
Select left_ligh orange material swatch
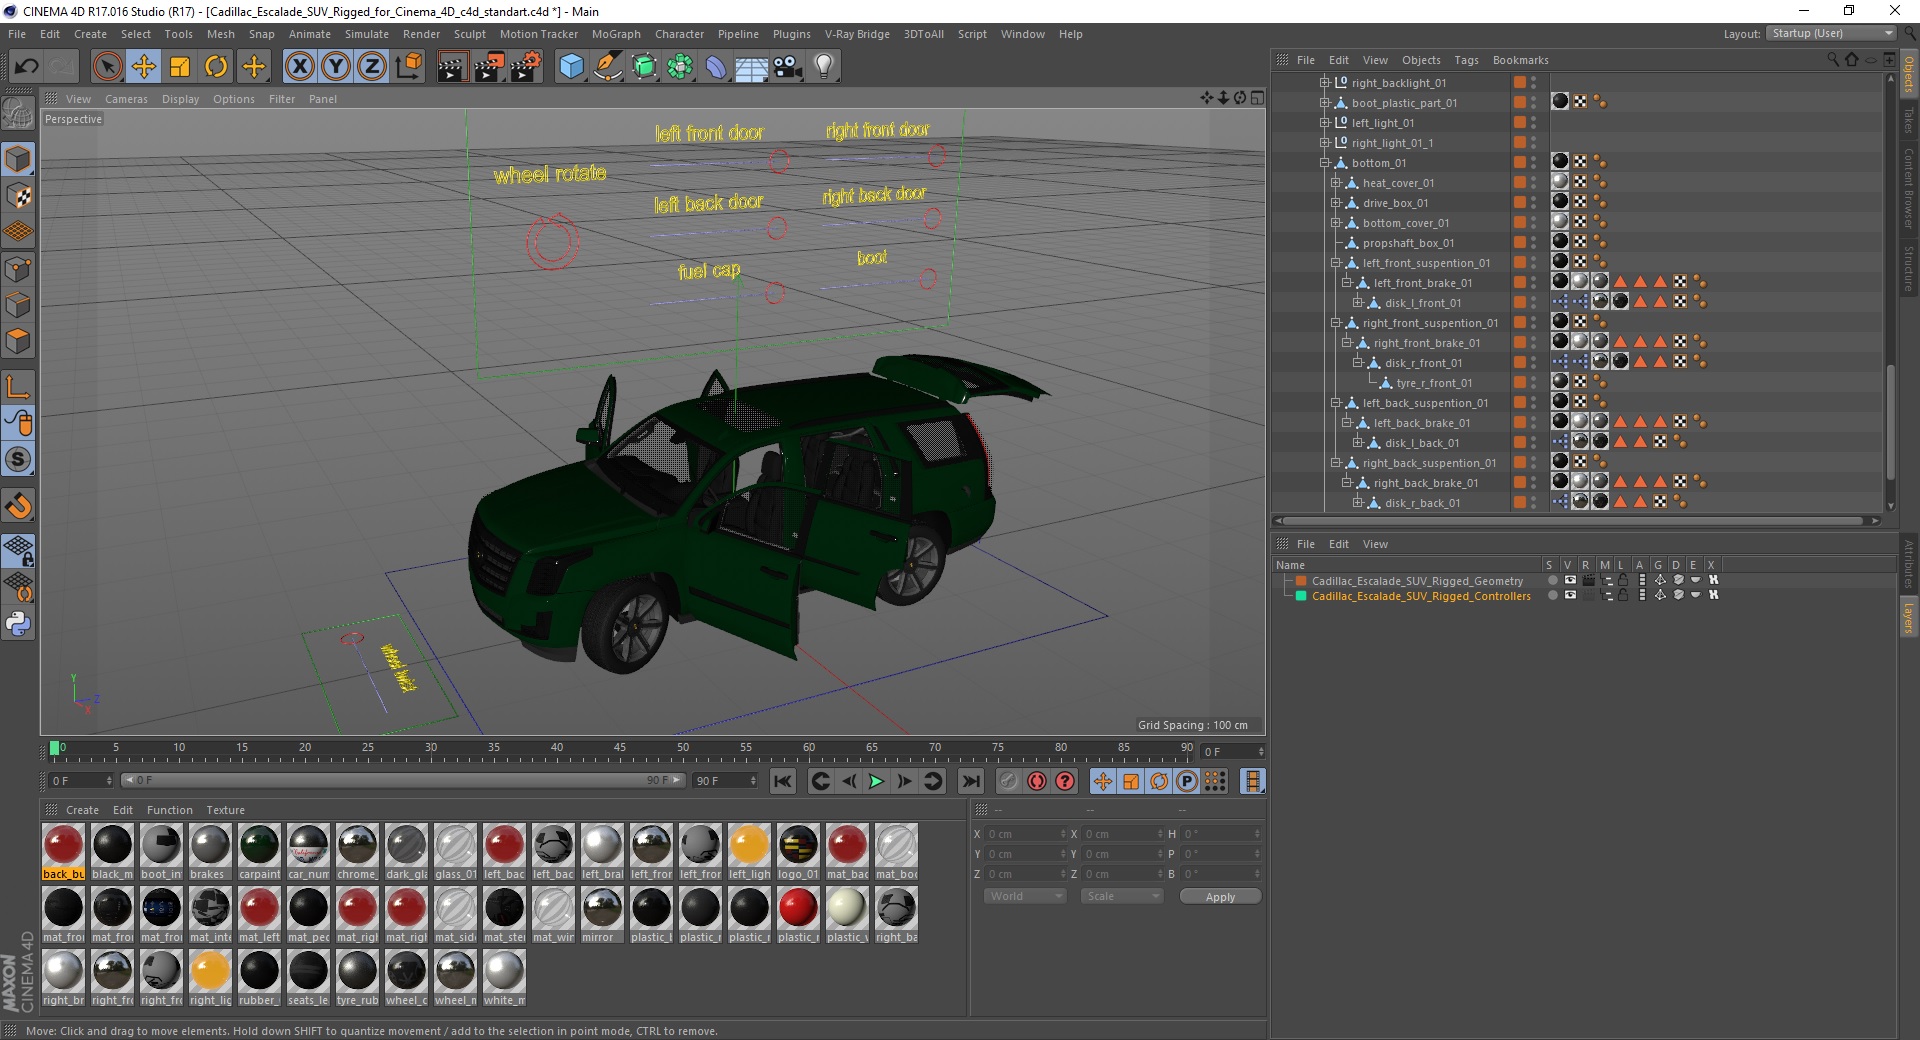pos(749,852)
